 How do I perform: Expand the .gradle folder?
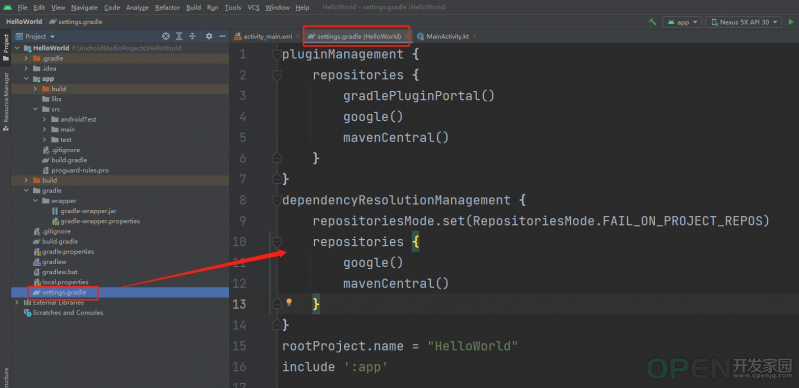[x=26, y=58]
